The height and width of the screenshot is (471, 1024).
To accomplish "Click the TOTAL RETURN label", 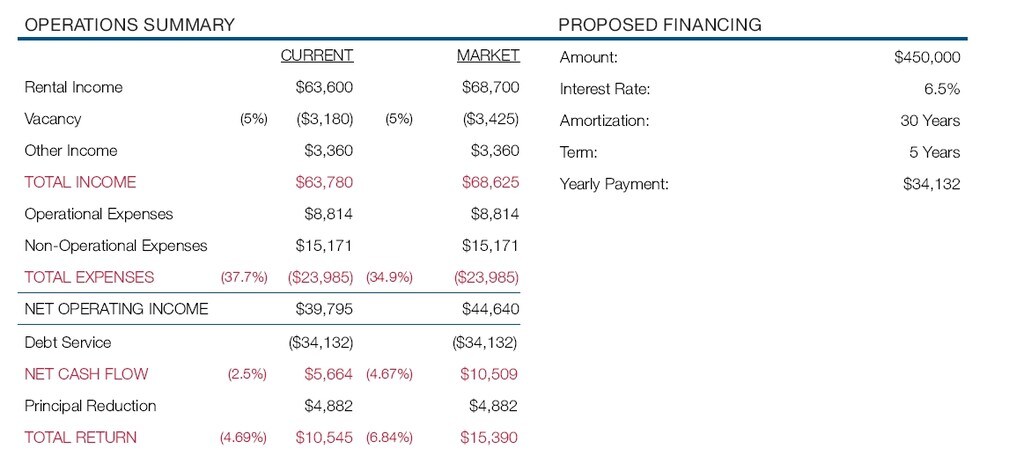I will (80, 437).
